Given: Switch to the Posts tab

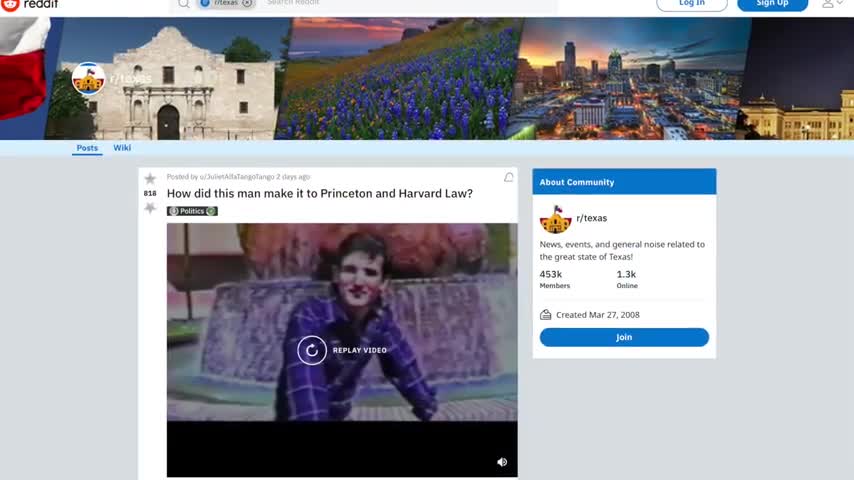Looking at the screenshot, I should point(87,148).
